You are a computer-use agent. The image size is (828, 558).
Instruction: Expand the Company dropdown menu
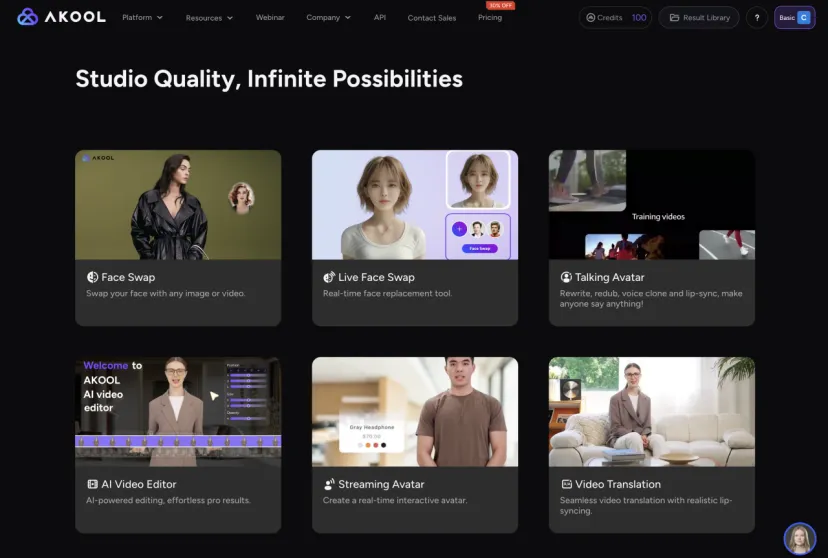click(x=328, y=17)
